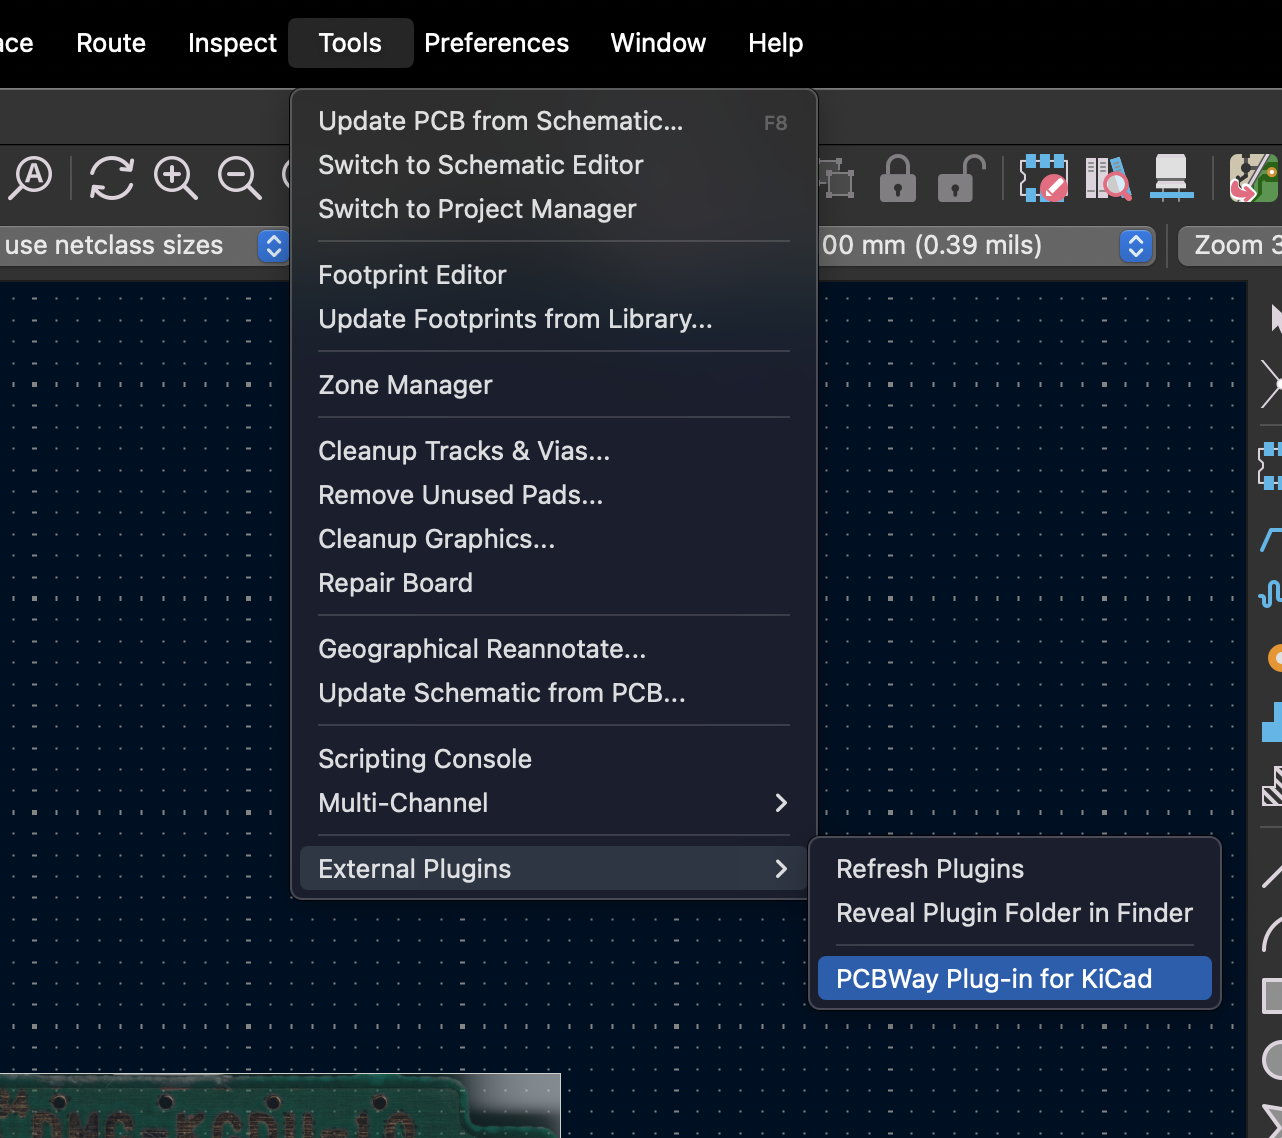This screenshot has height=1138, width=1282.
Task: Click the closed padlock lock icon
Action: pos(897,178)
